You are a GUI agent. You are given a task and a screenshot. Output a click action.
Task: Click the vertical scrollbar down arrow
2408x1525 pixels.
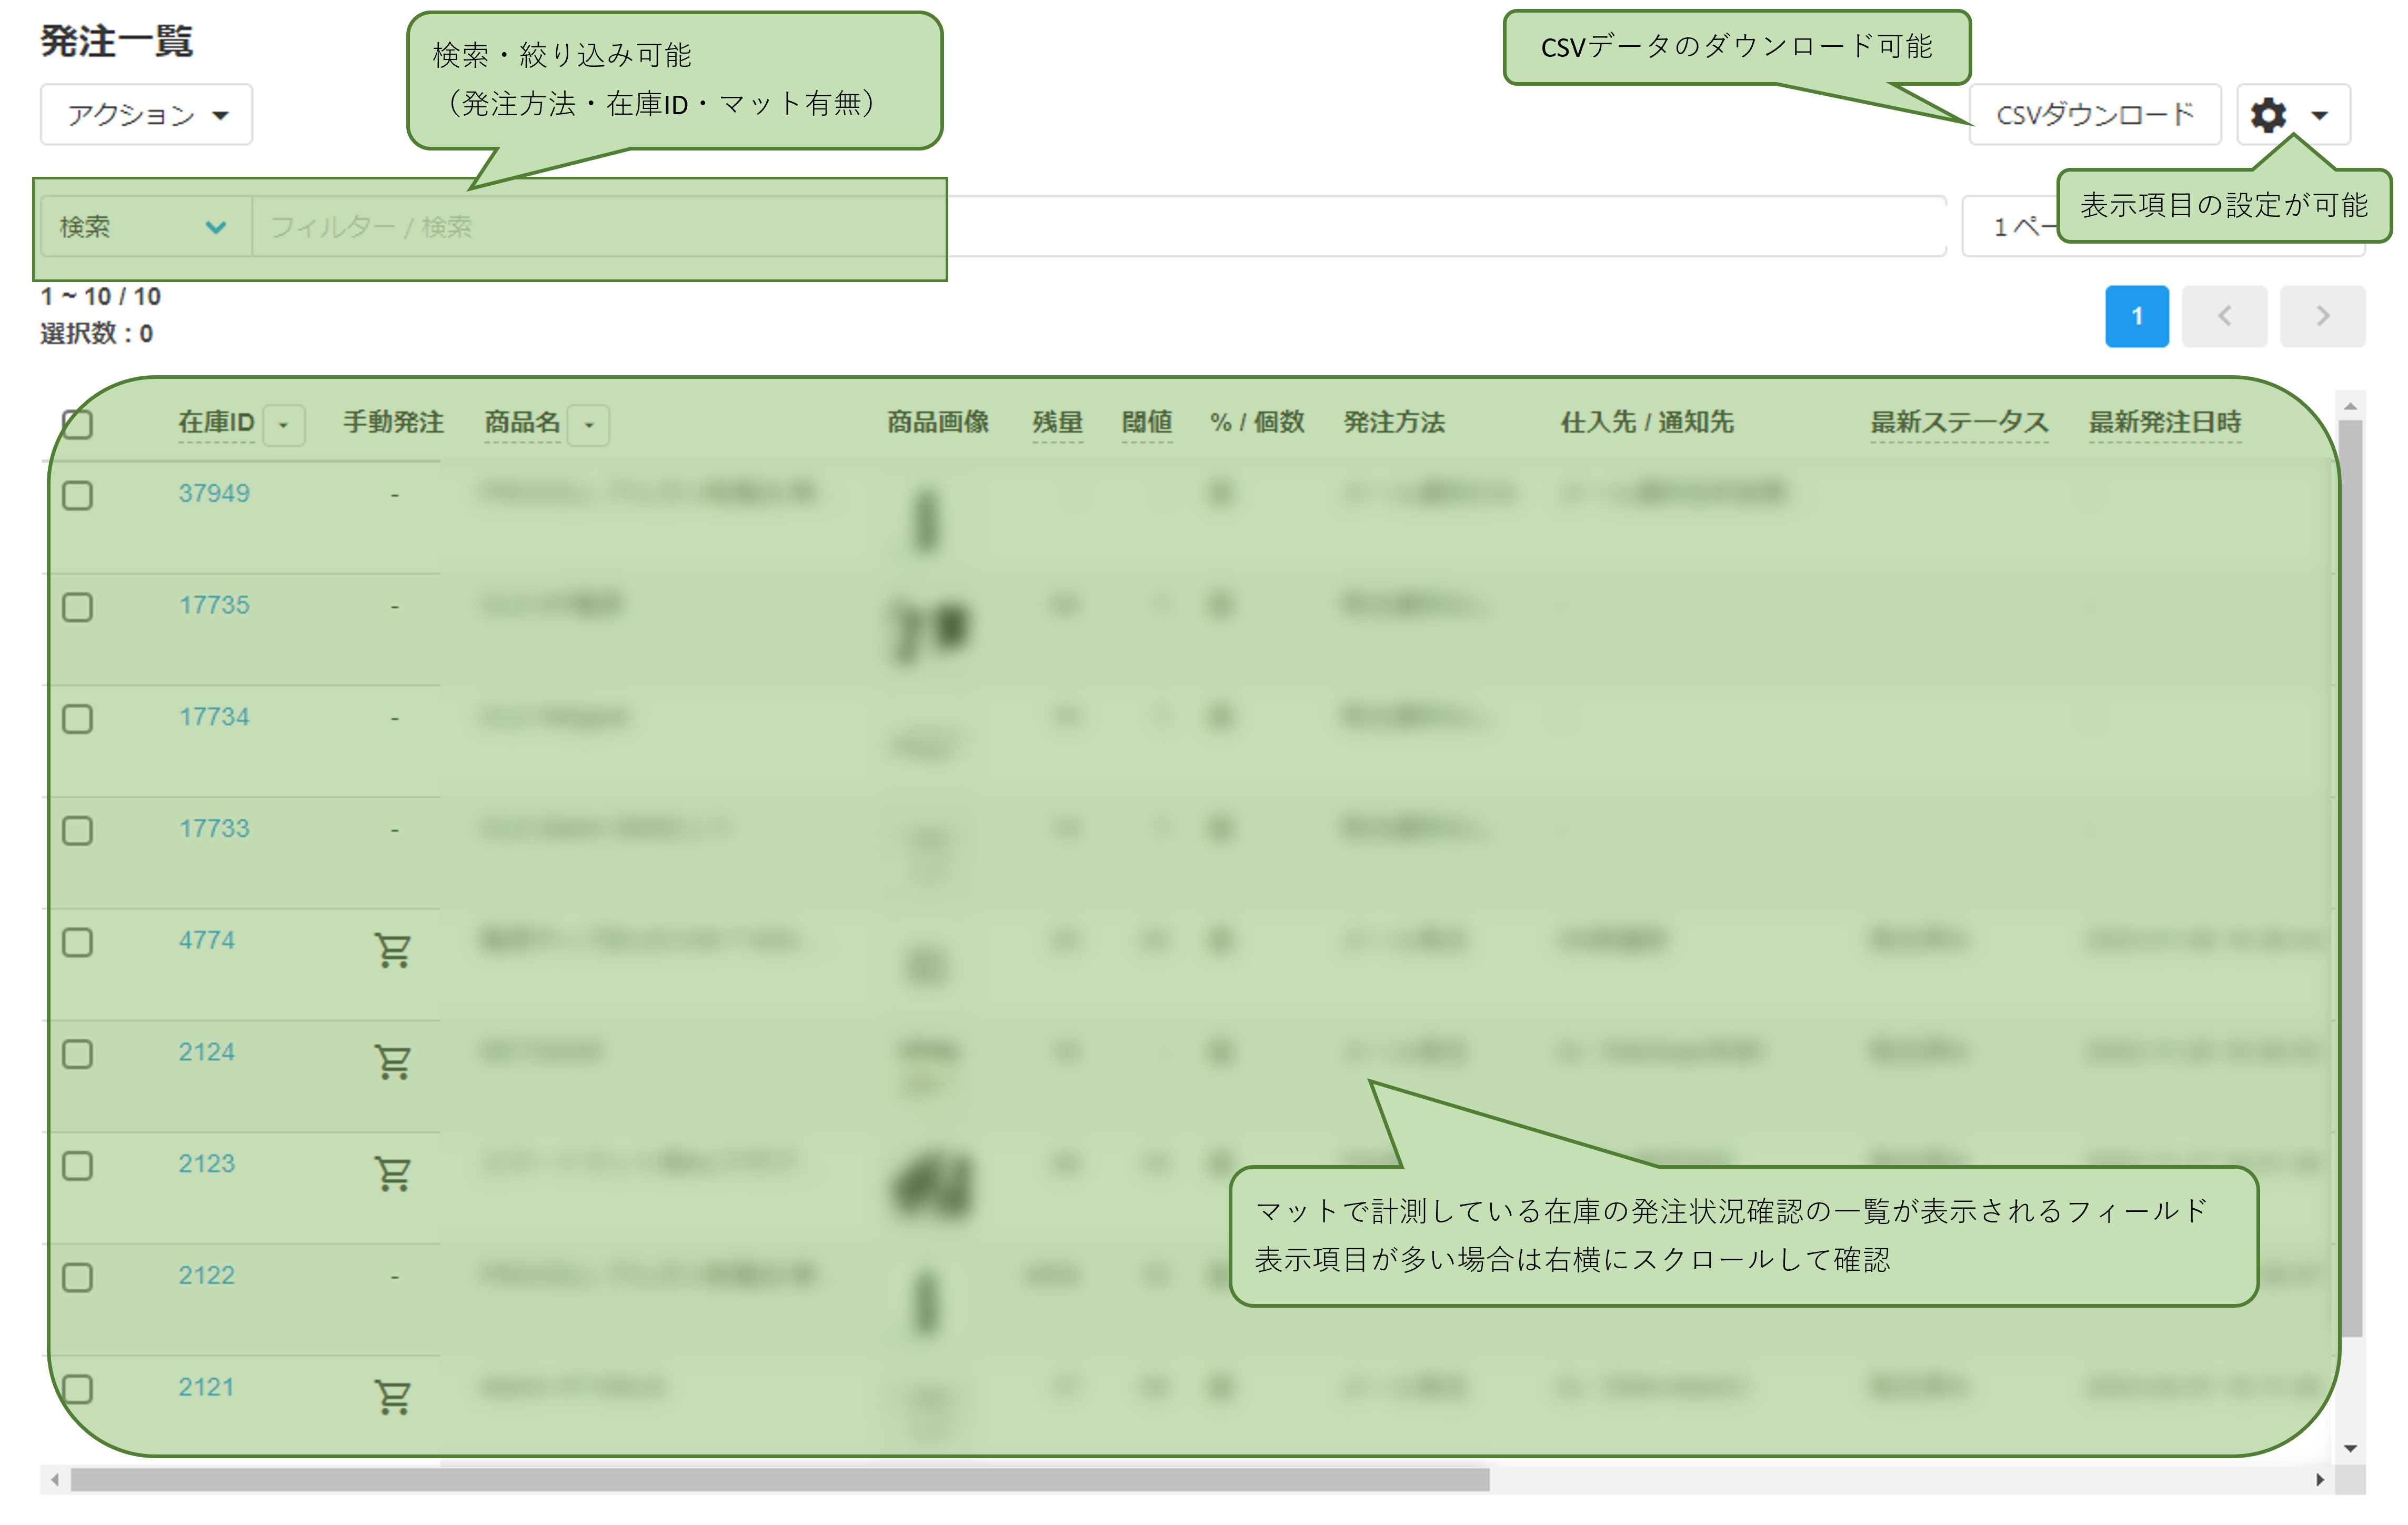(2350, 1449)
